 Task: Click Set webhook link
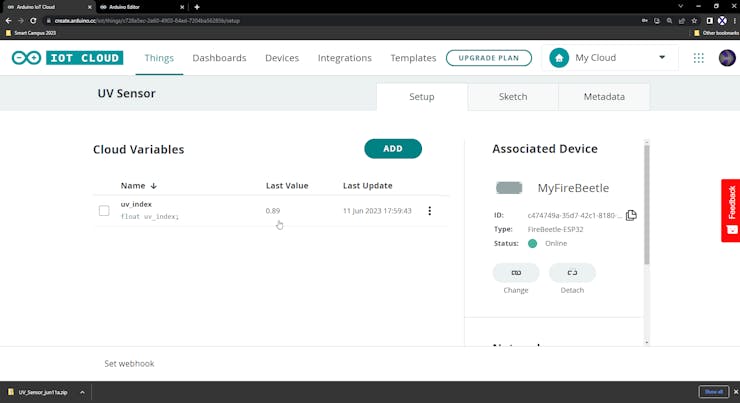pos(129,363)
